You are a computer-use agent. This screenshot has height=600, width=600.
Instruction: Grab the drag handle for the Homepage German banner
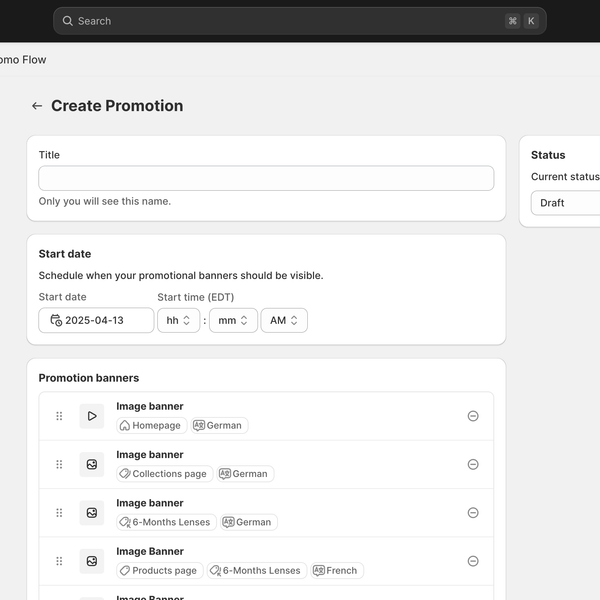point(59,416)
